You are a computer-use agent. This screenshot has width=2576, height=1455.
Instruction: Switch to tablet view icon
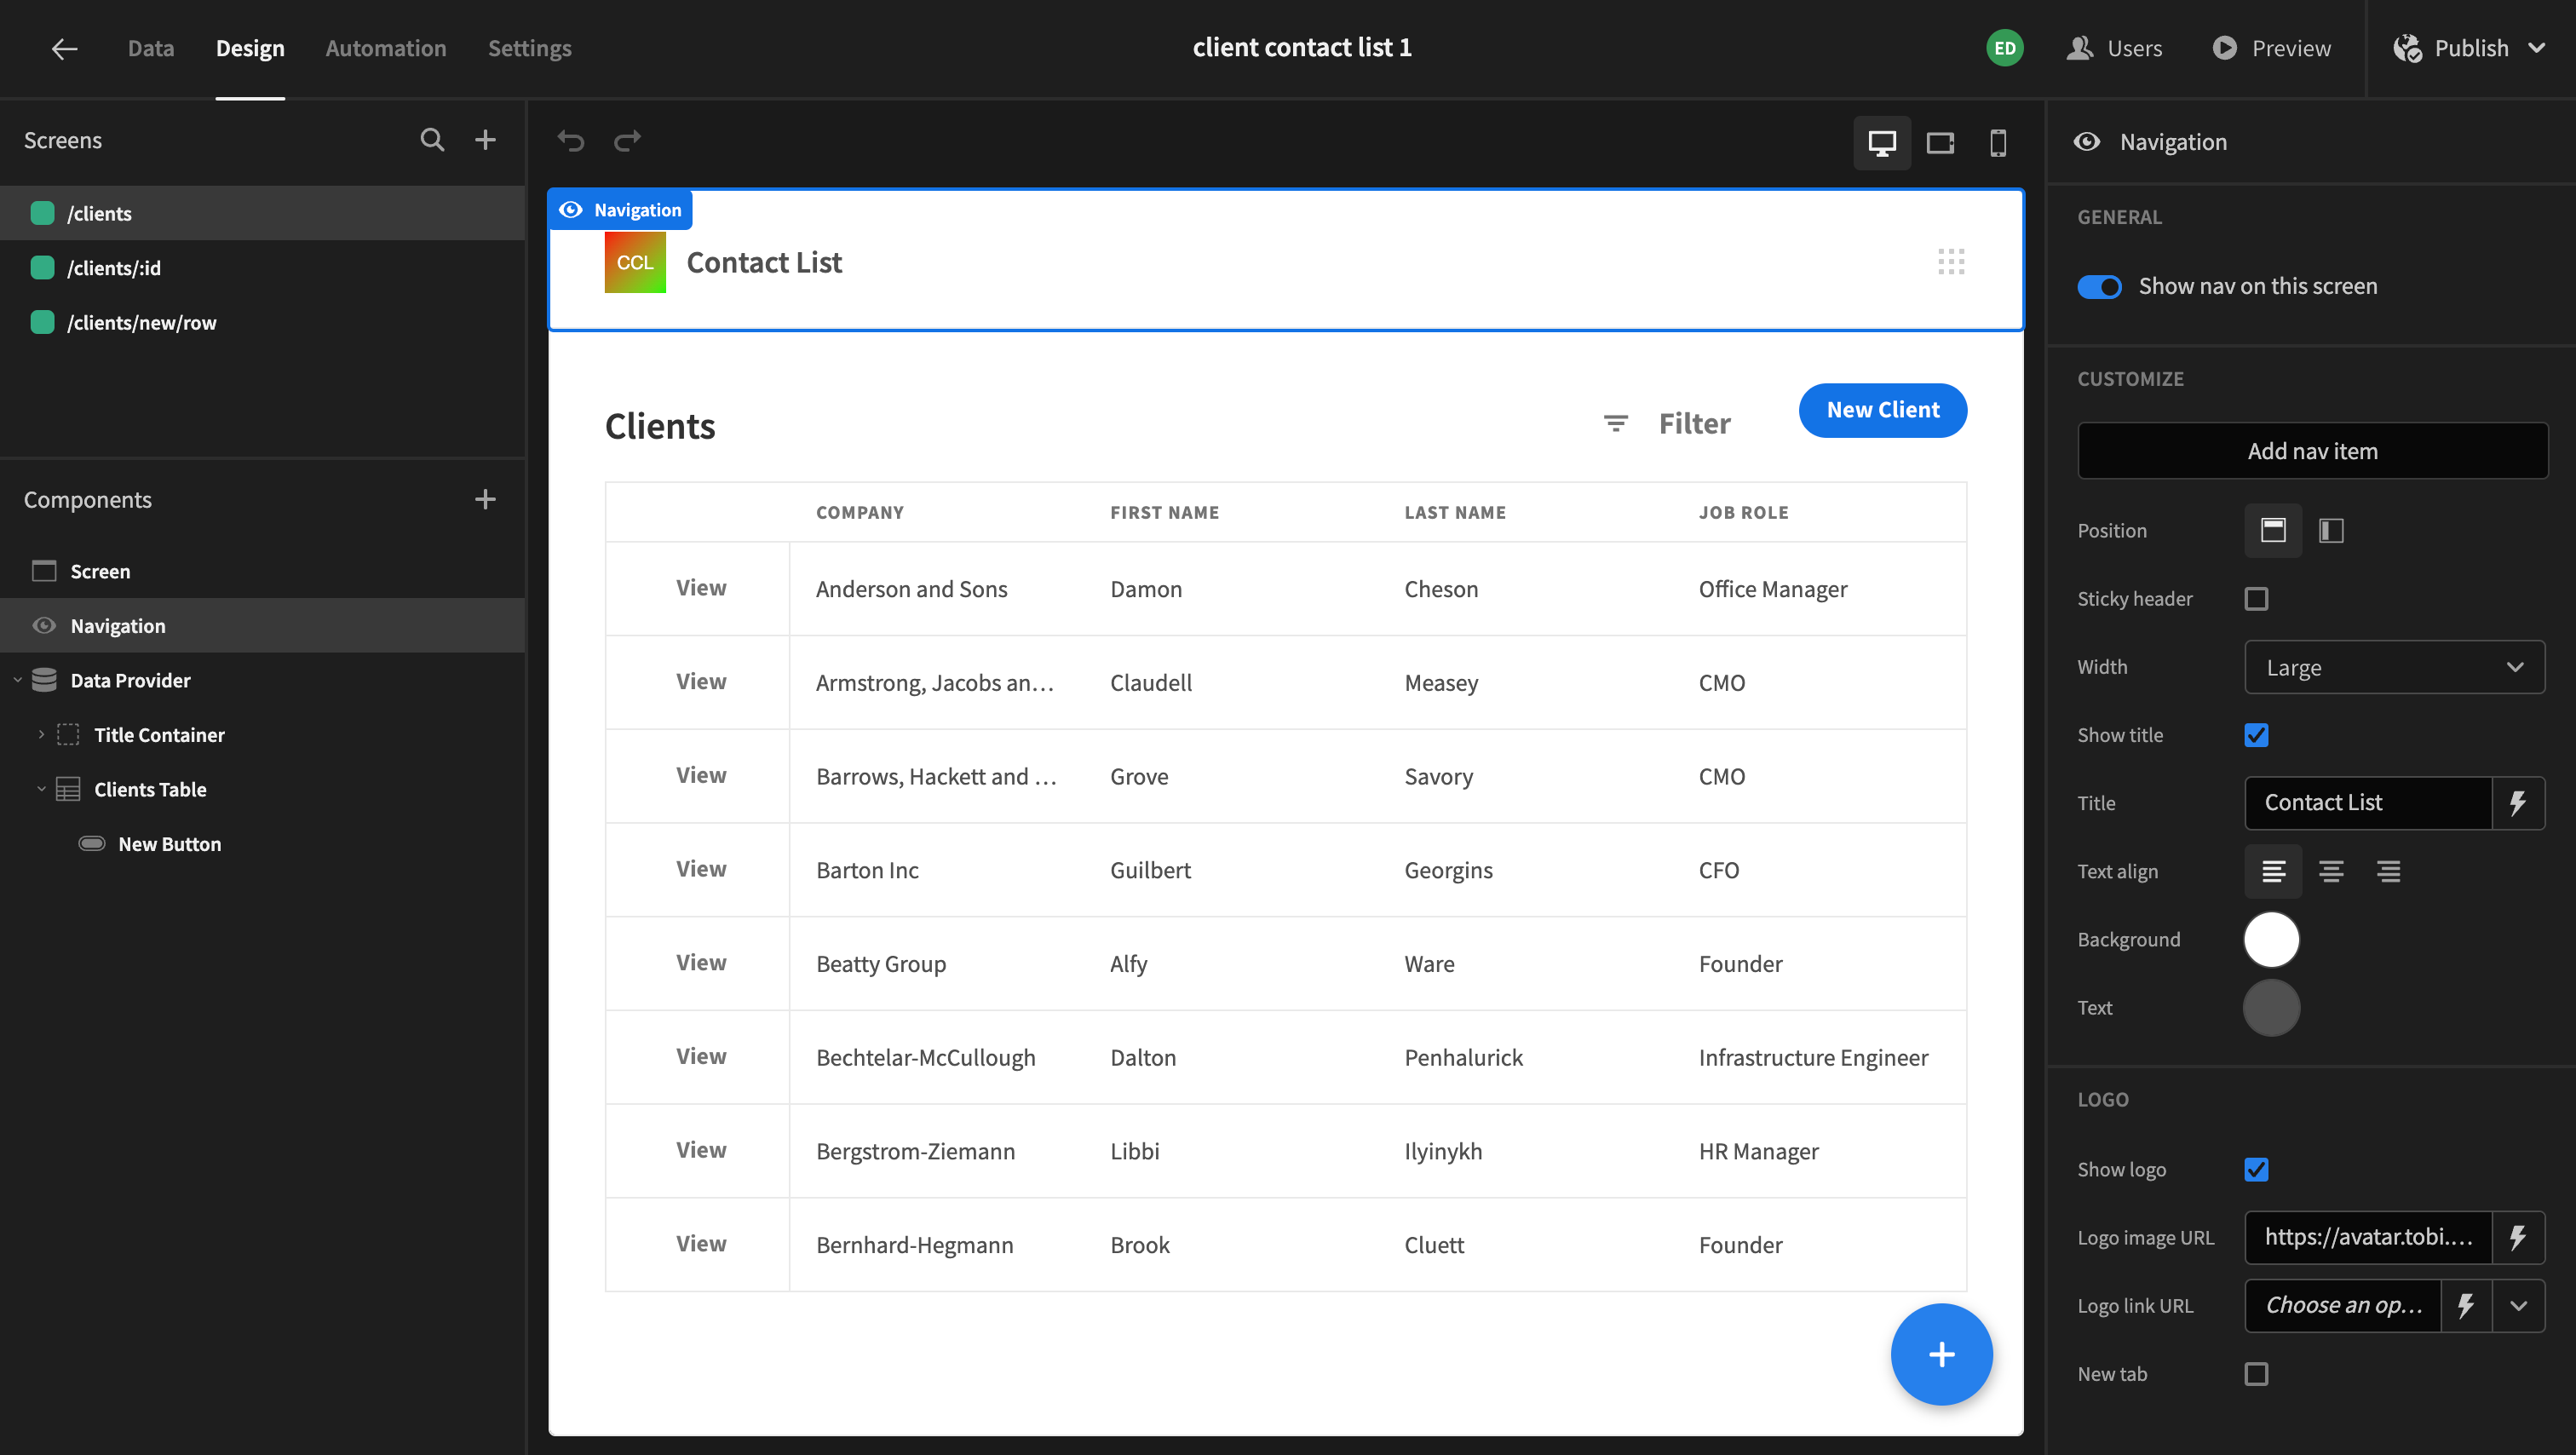[x=1939, y=140]
